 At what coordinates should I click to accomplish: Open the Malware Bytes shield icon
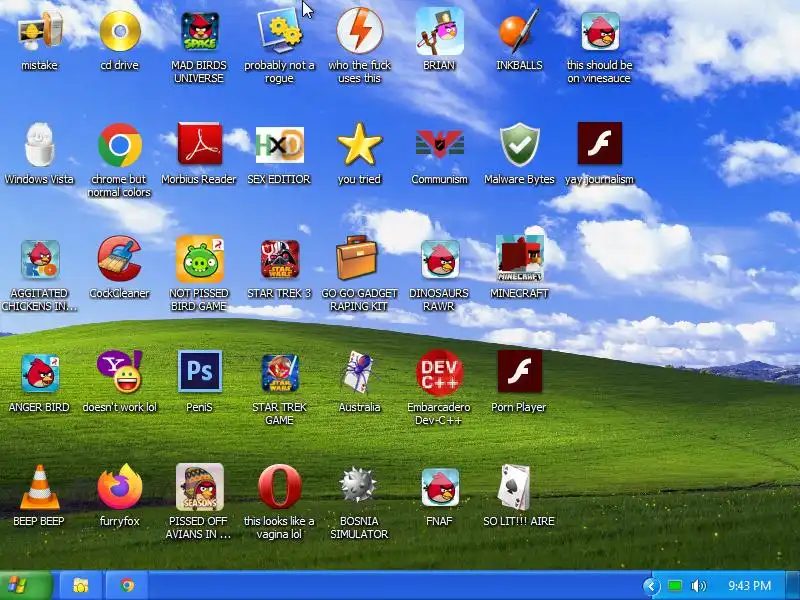519,145
